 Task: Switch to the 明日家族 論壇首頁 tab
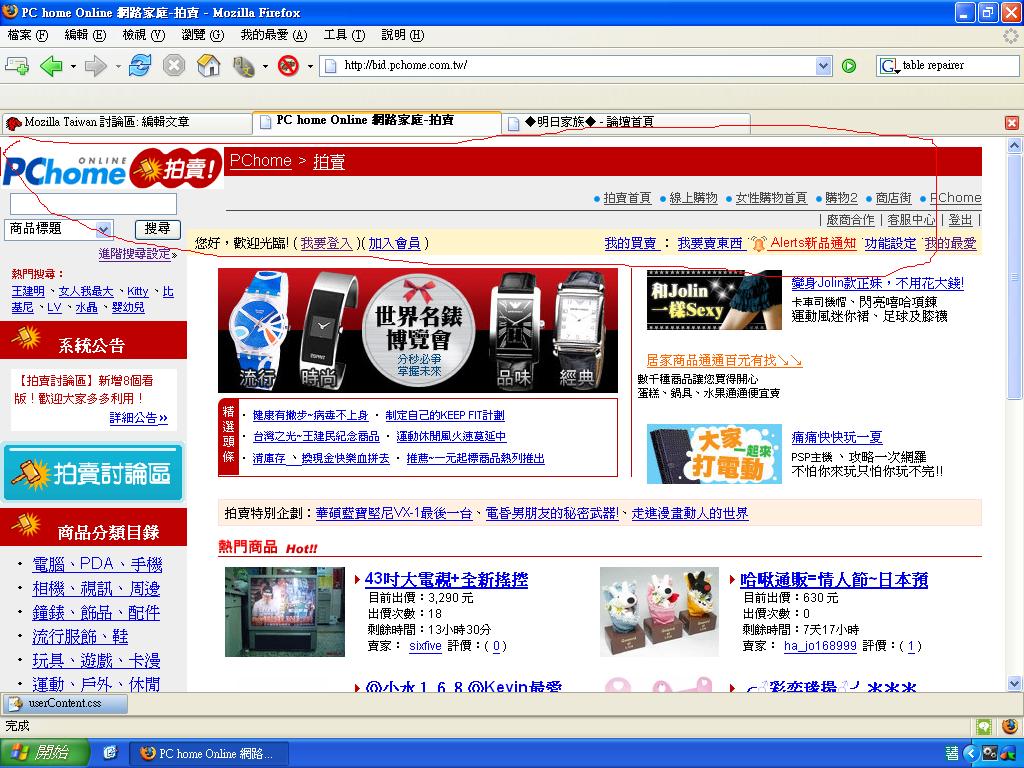coord(590,122)
